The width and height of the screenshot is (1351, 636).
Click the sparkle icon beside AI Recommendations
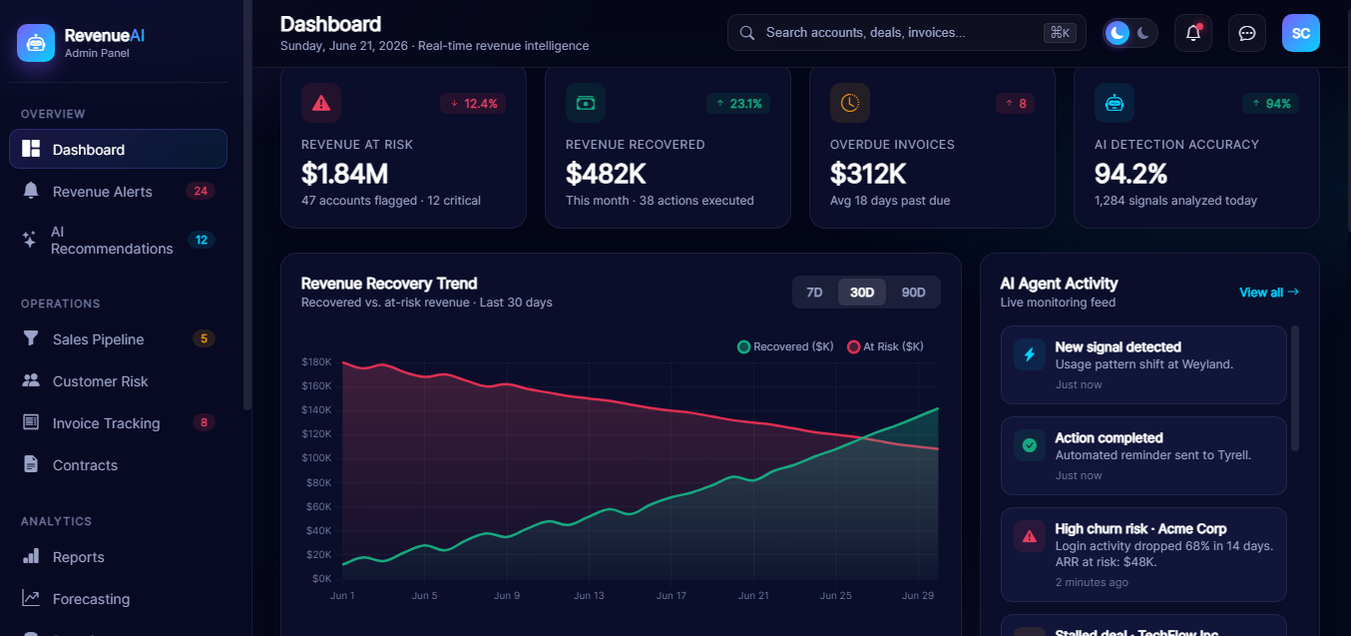[30, 240]
